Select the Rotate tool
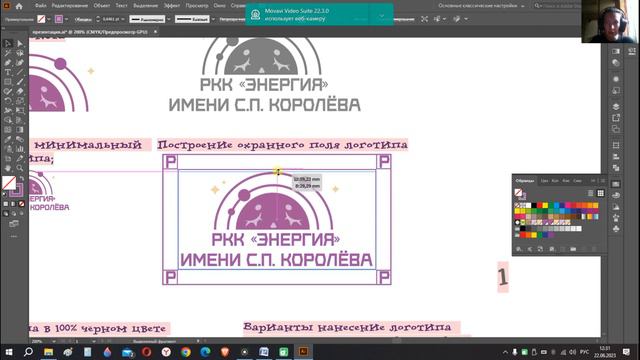The height and width of the screenshot is (360, 640). [x=8, y=101]
